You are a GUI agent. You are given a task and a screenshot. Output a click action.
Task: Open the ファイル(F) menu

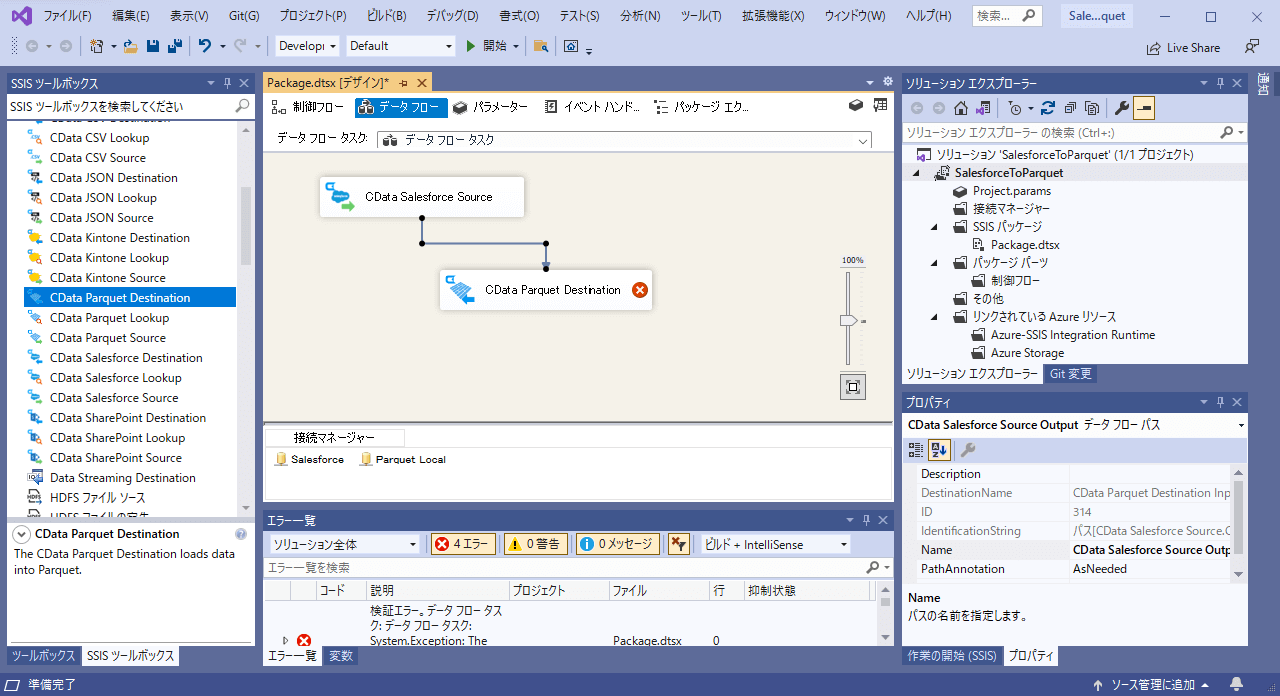pyautogui.click(x=68, y=16)
